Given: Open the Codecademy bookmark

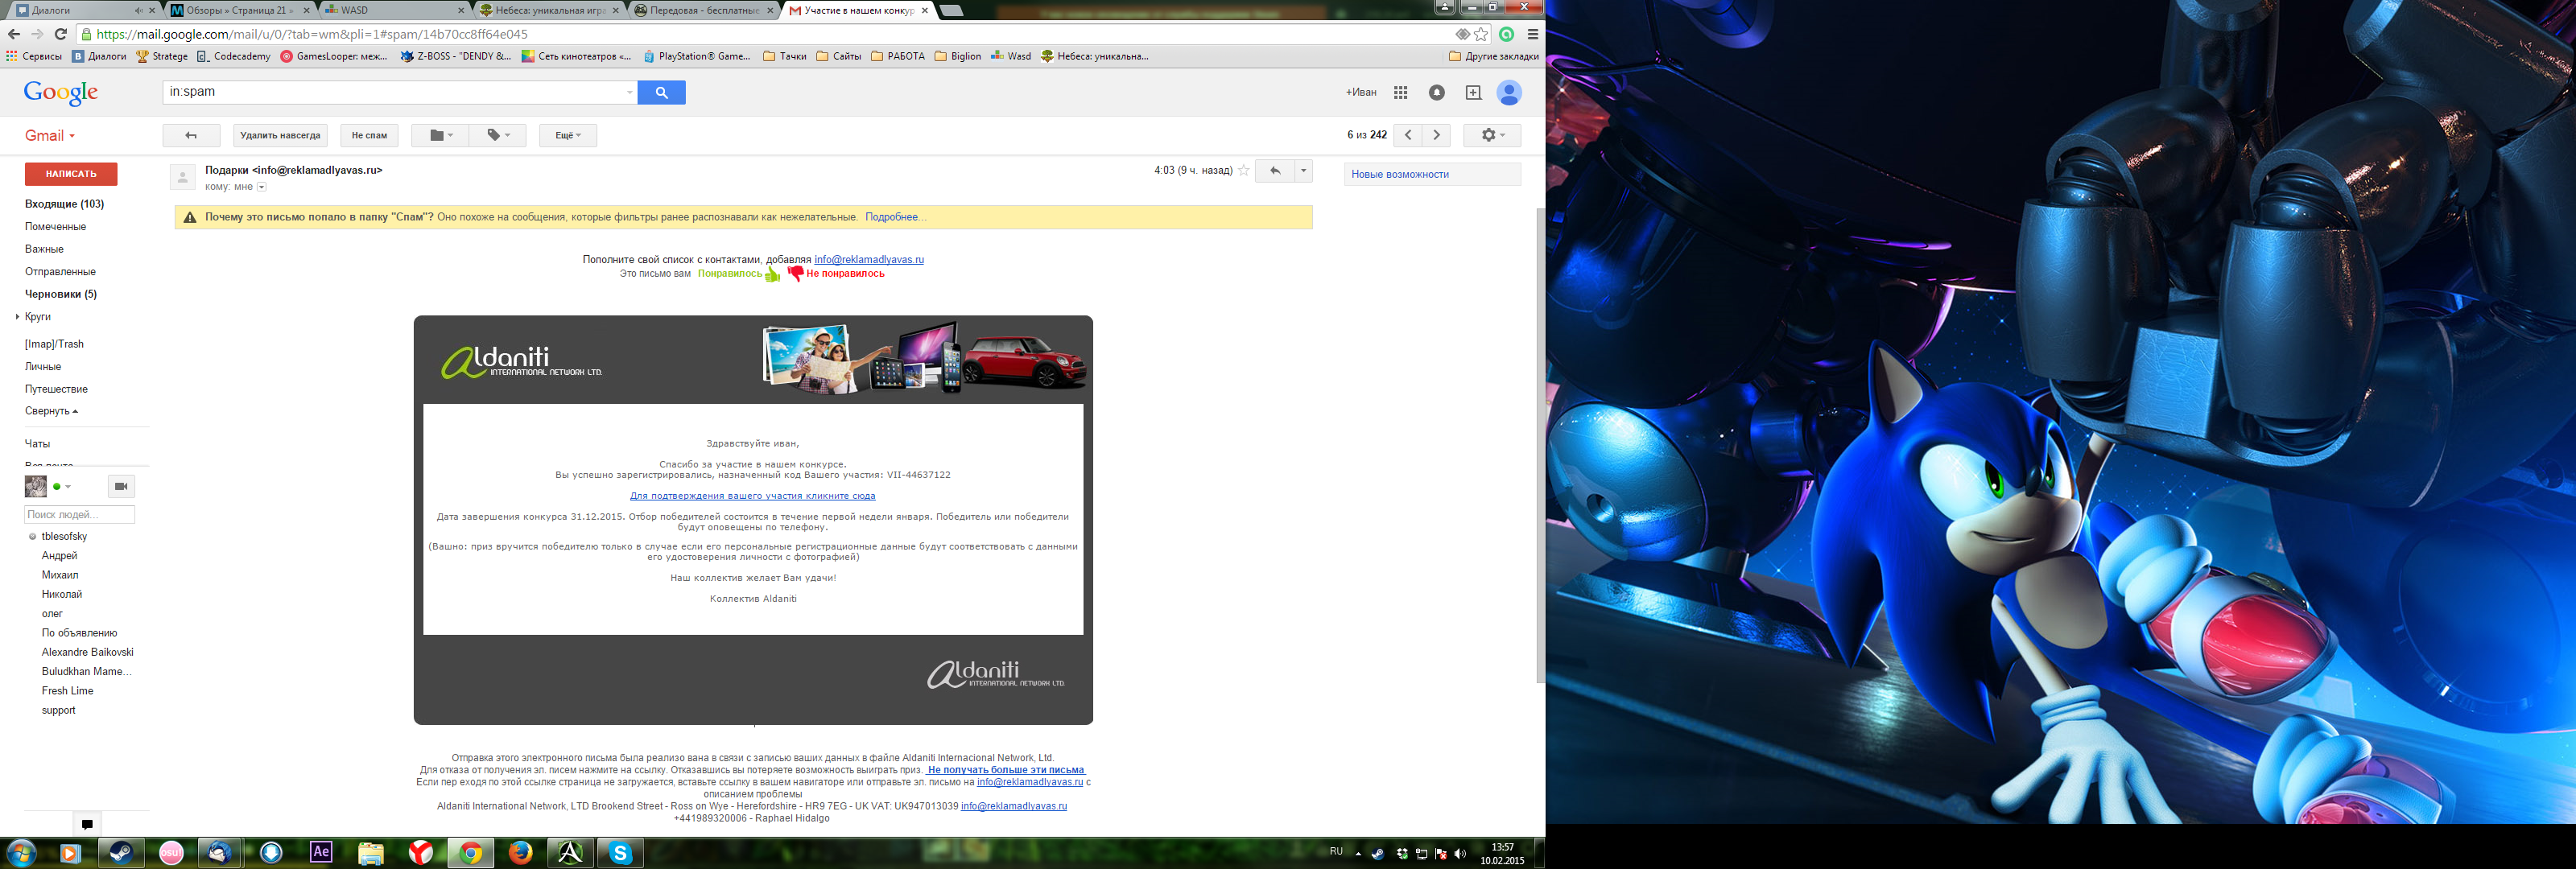Looking at the screenshot, I should (x=234, y=56).
